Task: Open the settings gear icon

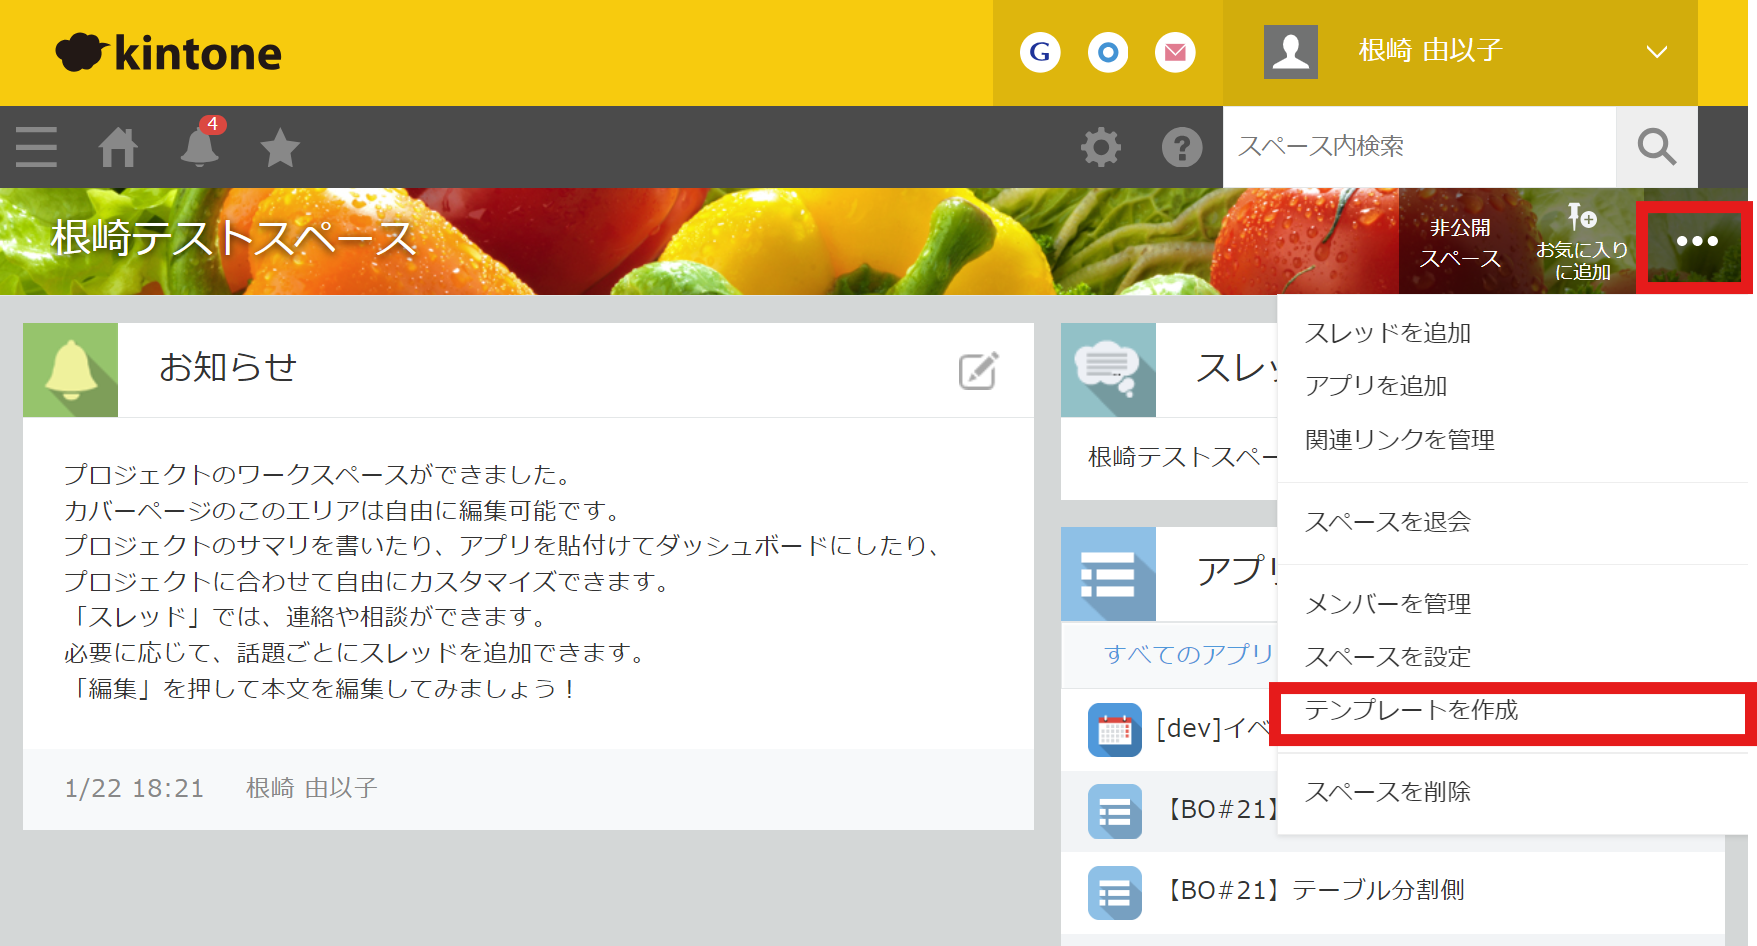Action: pos(1100,147)
